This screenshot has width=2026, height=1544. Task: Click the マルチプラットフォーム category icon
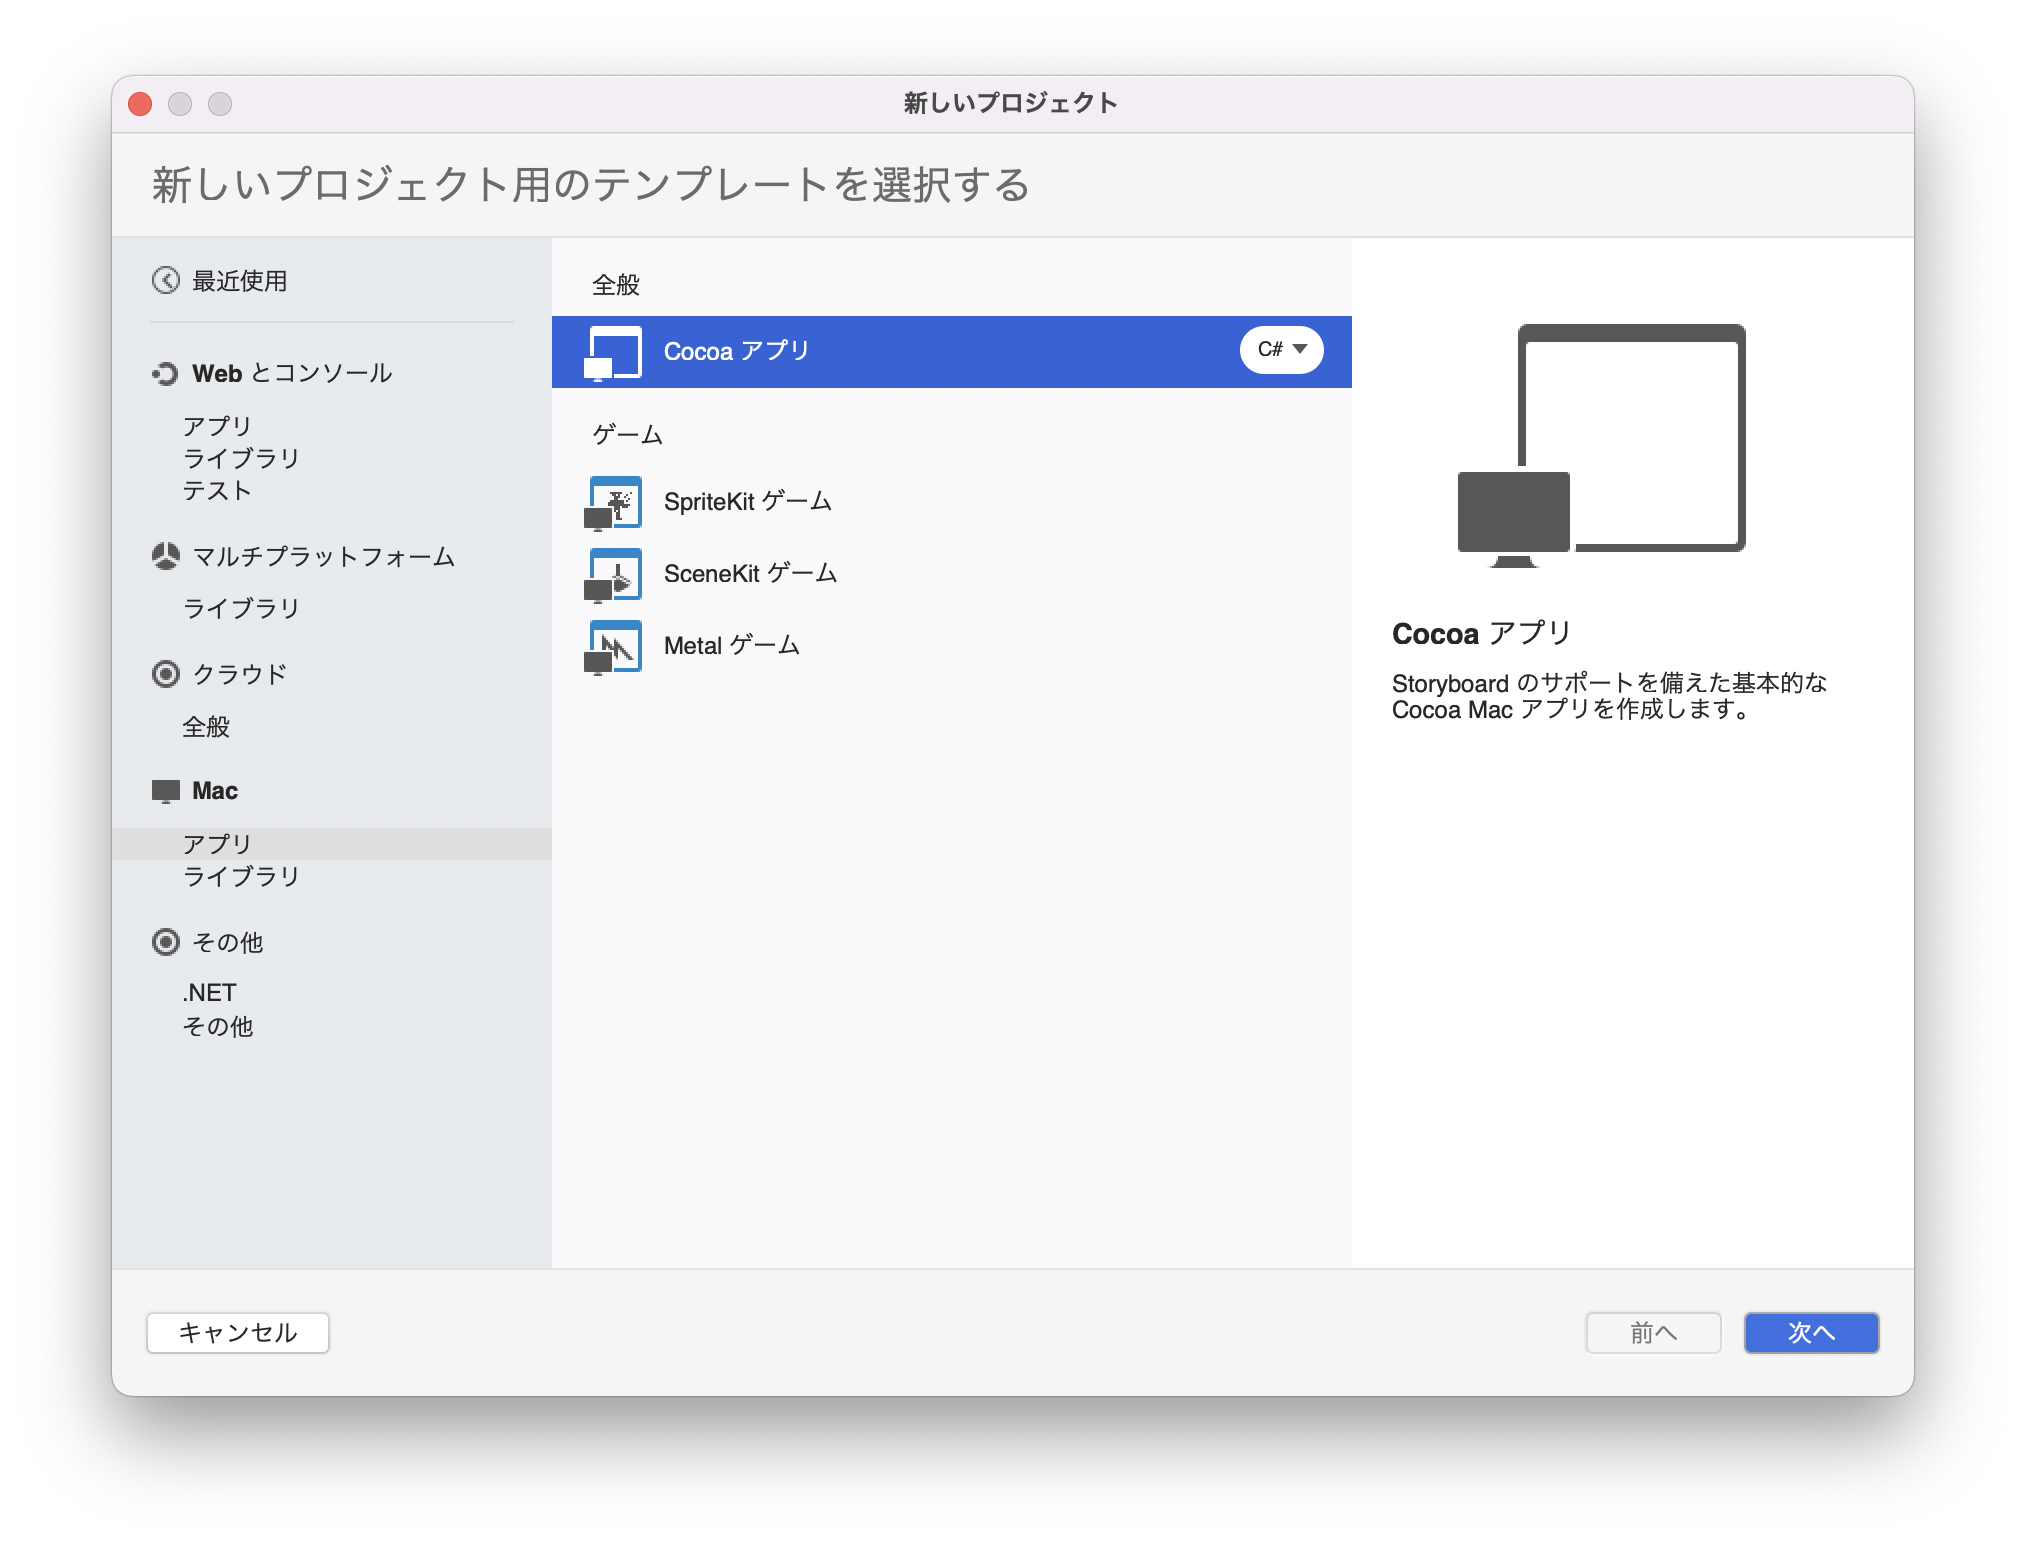click(165, 556)
